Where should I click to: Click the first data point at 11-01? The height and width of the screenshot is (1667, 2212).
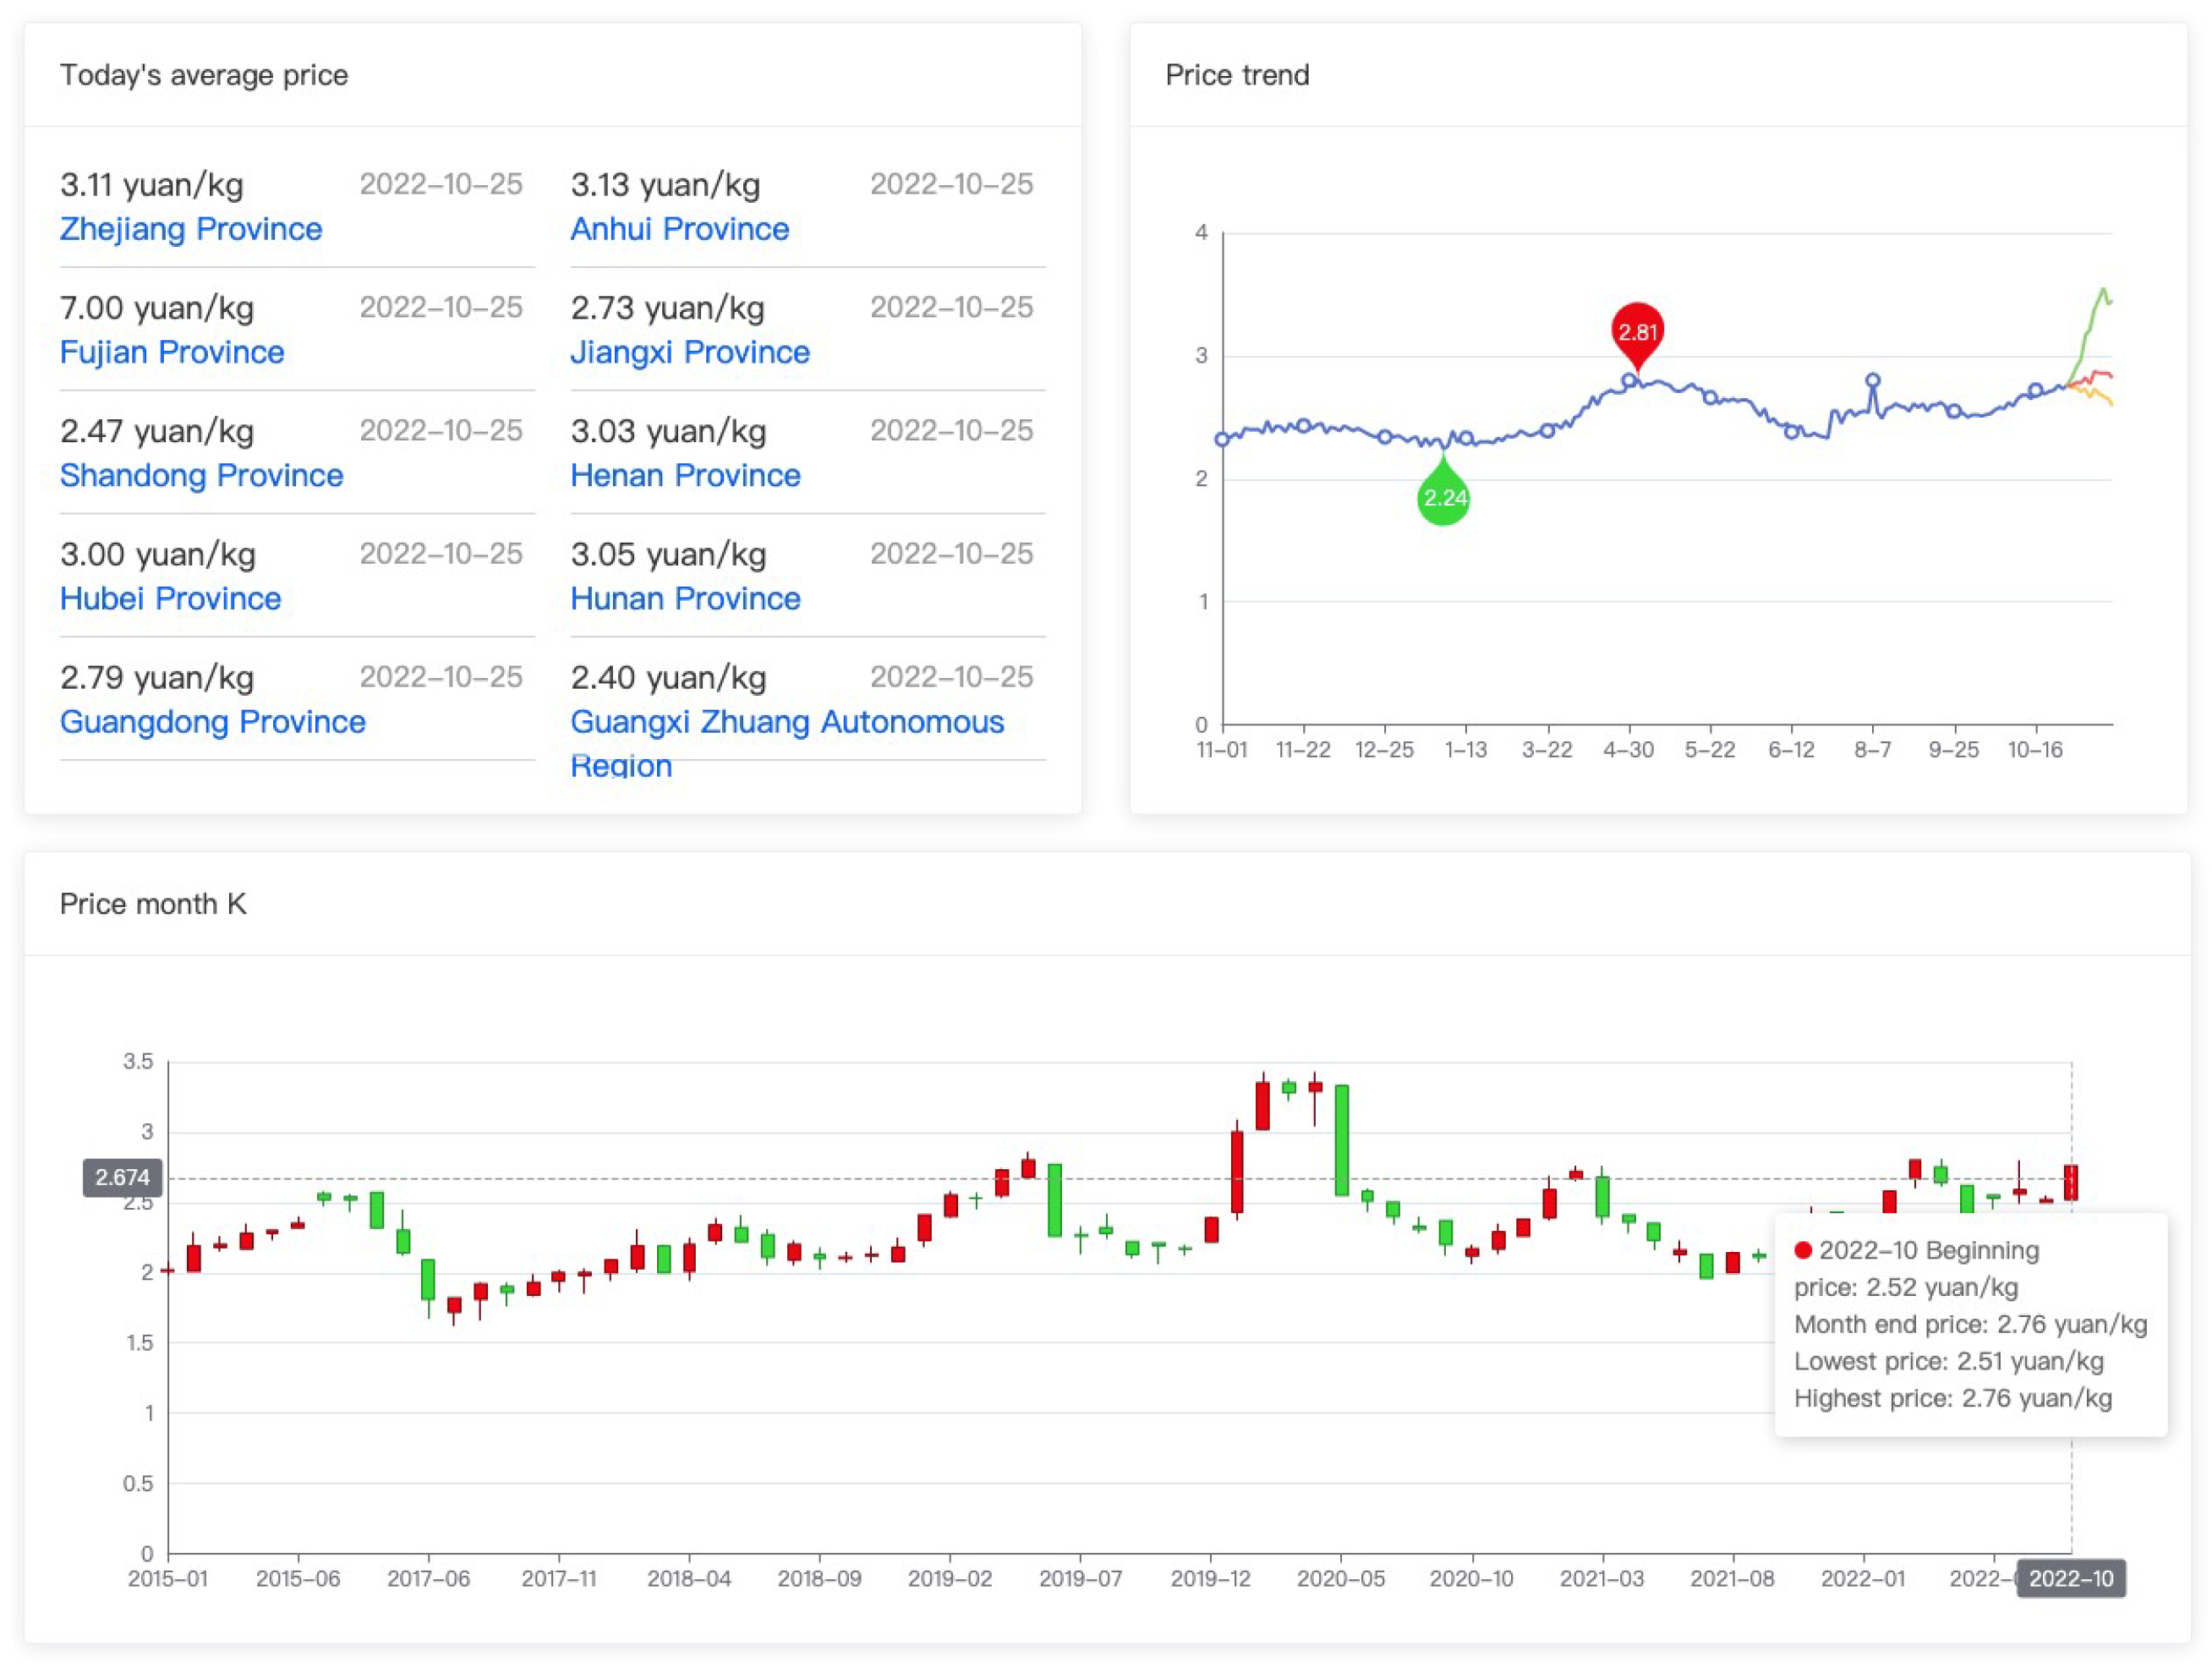pyautogui.click(x=1222, y=439)
